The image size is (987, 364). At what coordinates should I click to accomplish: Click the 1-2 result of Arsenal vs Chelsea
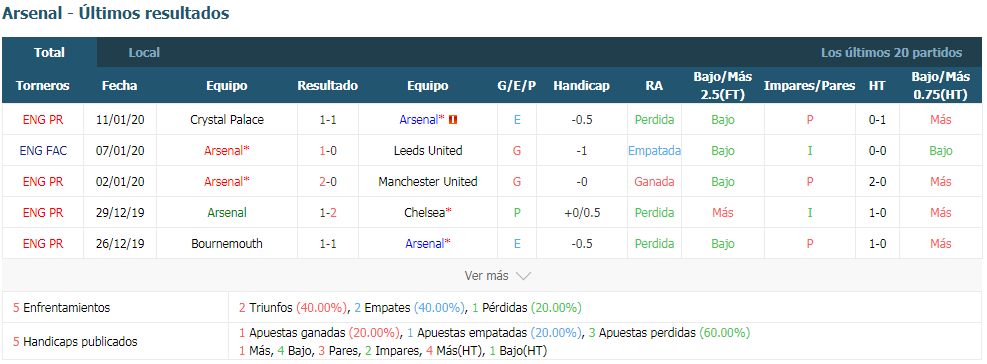tap(328, 213)
